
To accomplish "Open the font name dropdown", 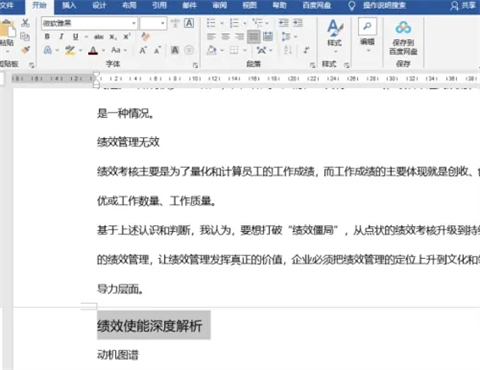I will click(134, 23).
